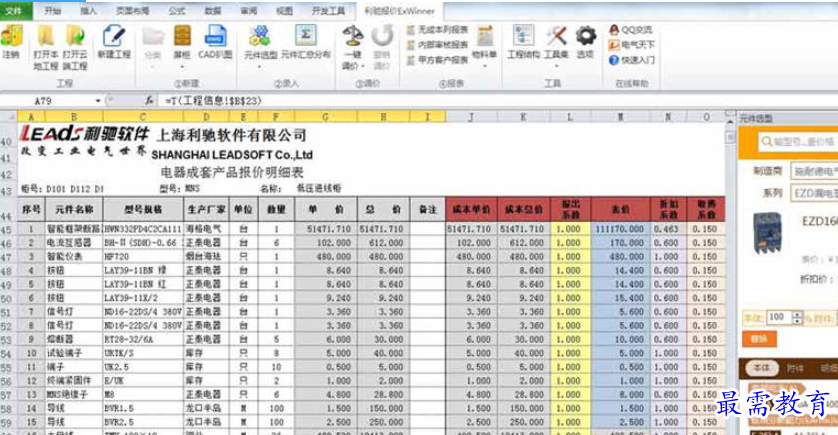Click the orange 替换 button

(x=759, y=339)
